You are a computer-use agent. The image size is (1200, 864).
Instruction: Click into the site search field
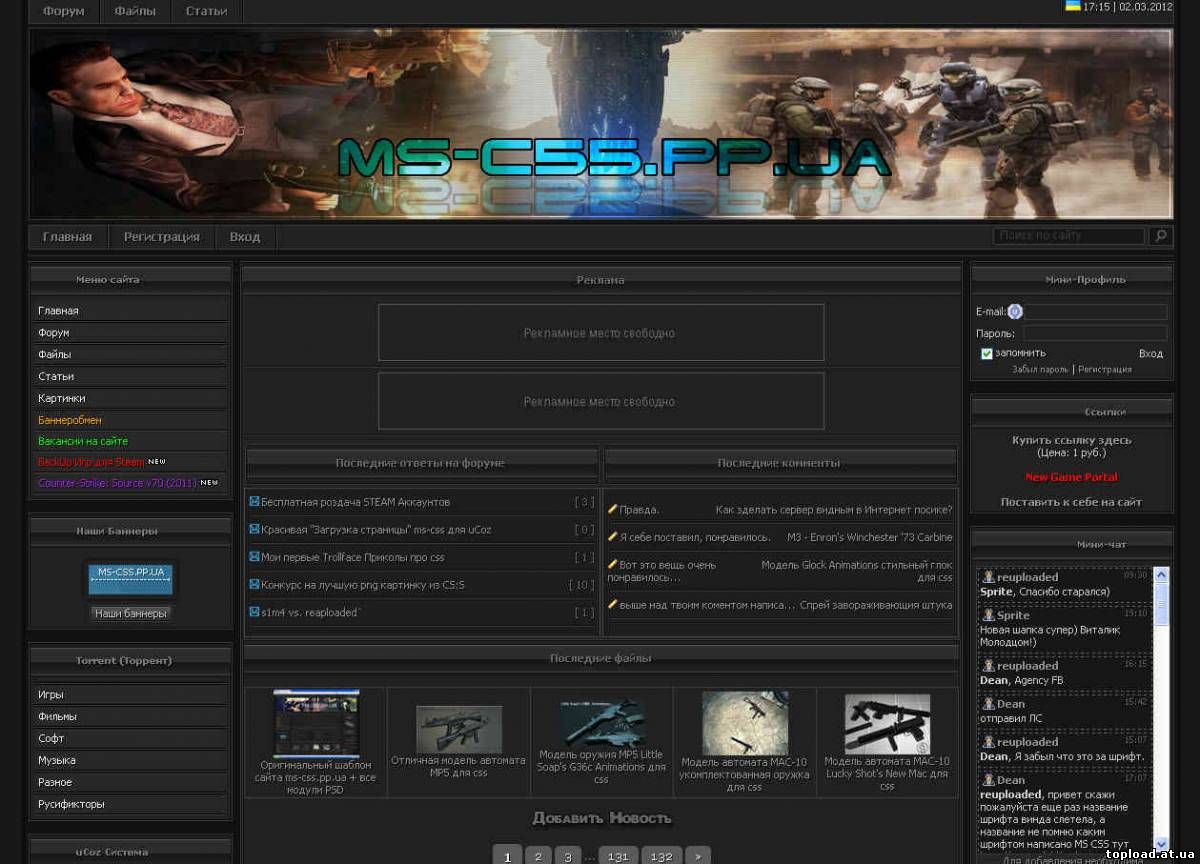pos(1069,236)
